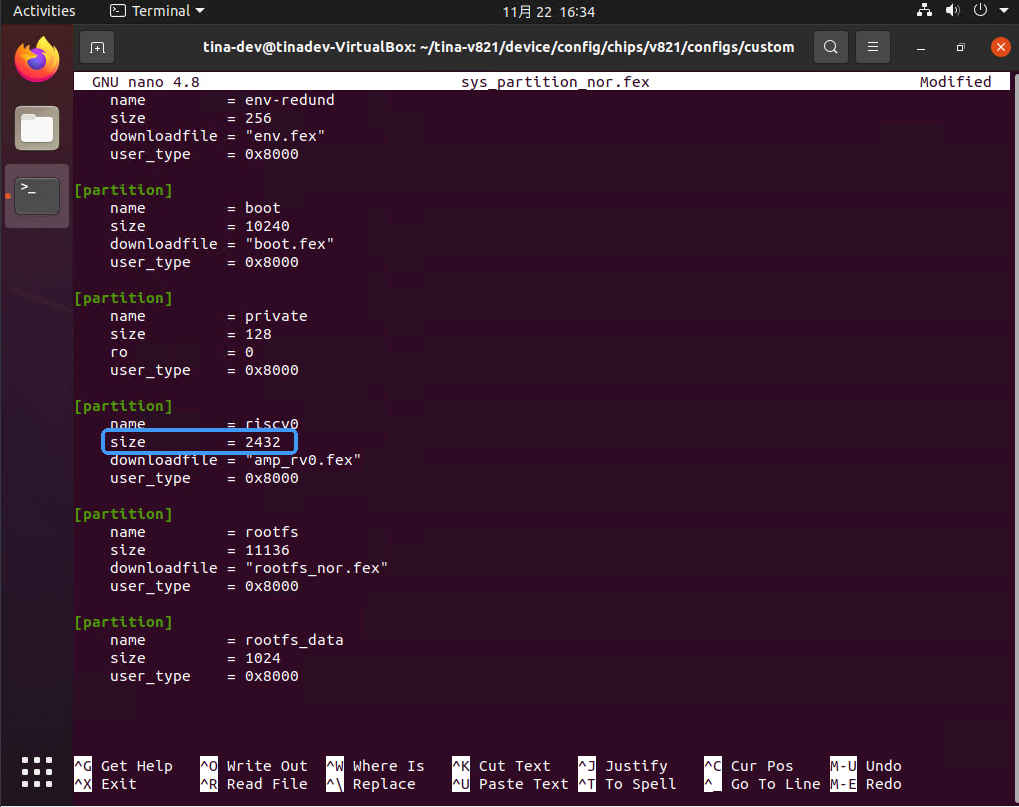Click the terminal window title path
Screen dimensions: 1019x807
498,47
